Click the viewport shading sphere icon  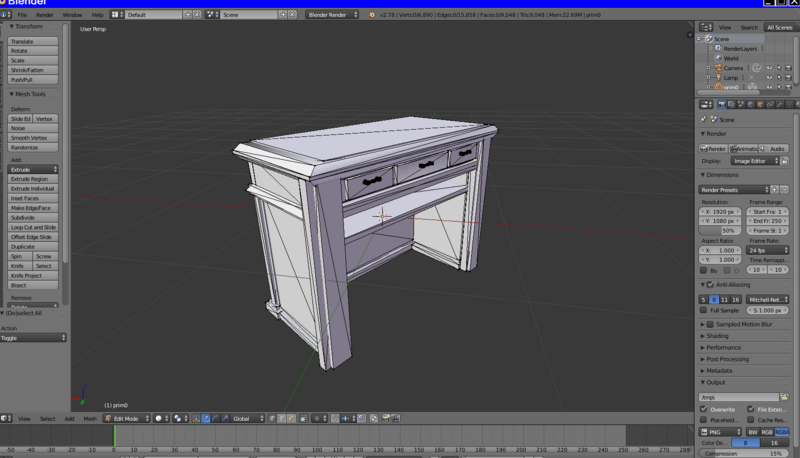click(x=160, y=418)
